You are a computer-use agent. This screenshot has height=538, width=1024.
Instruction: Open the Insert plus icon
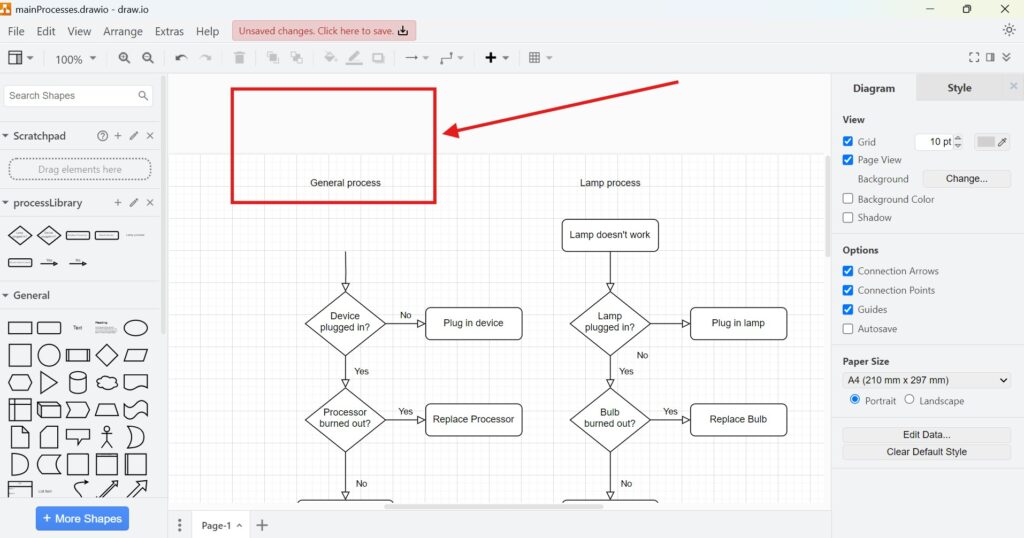pos(491,58)
